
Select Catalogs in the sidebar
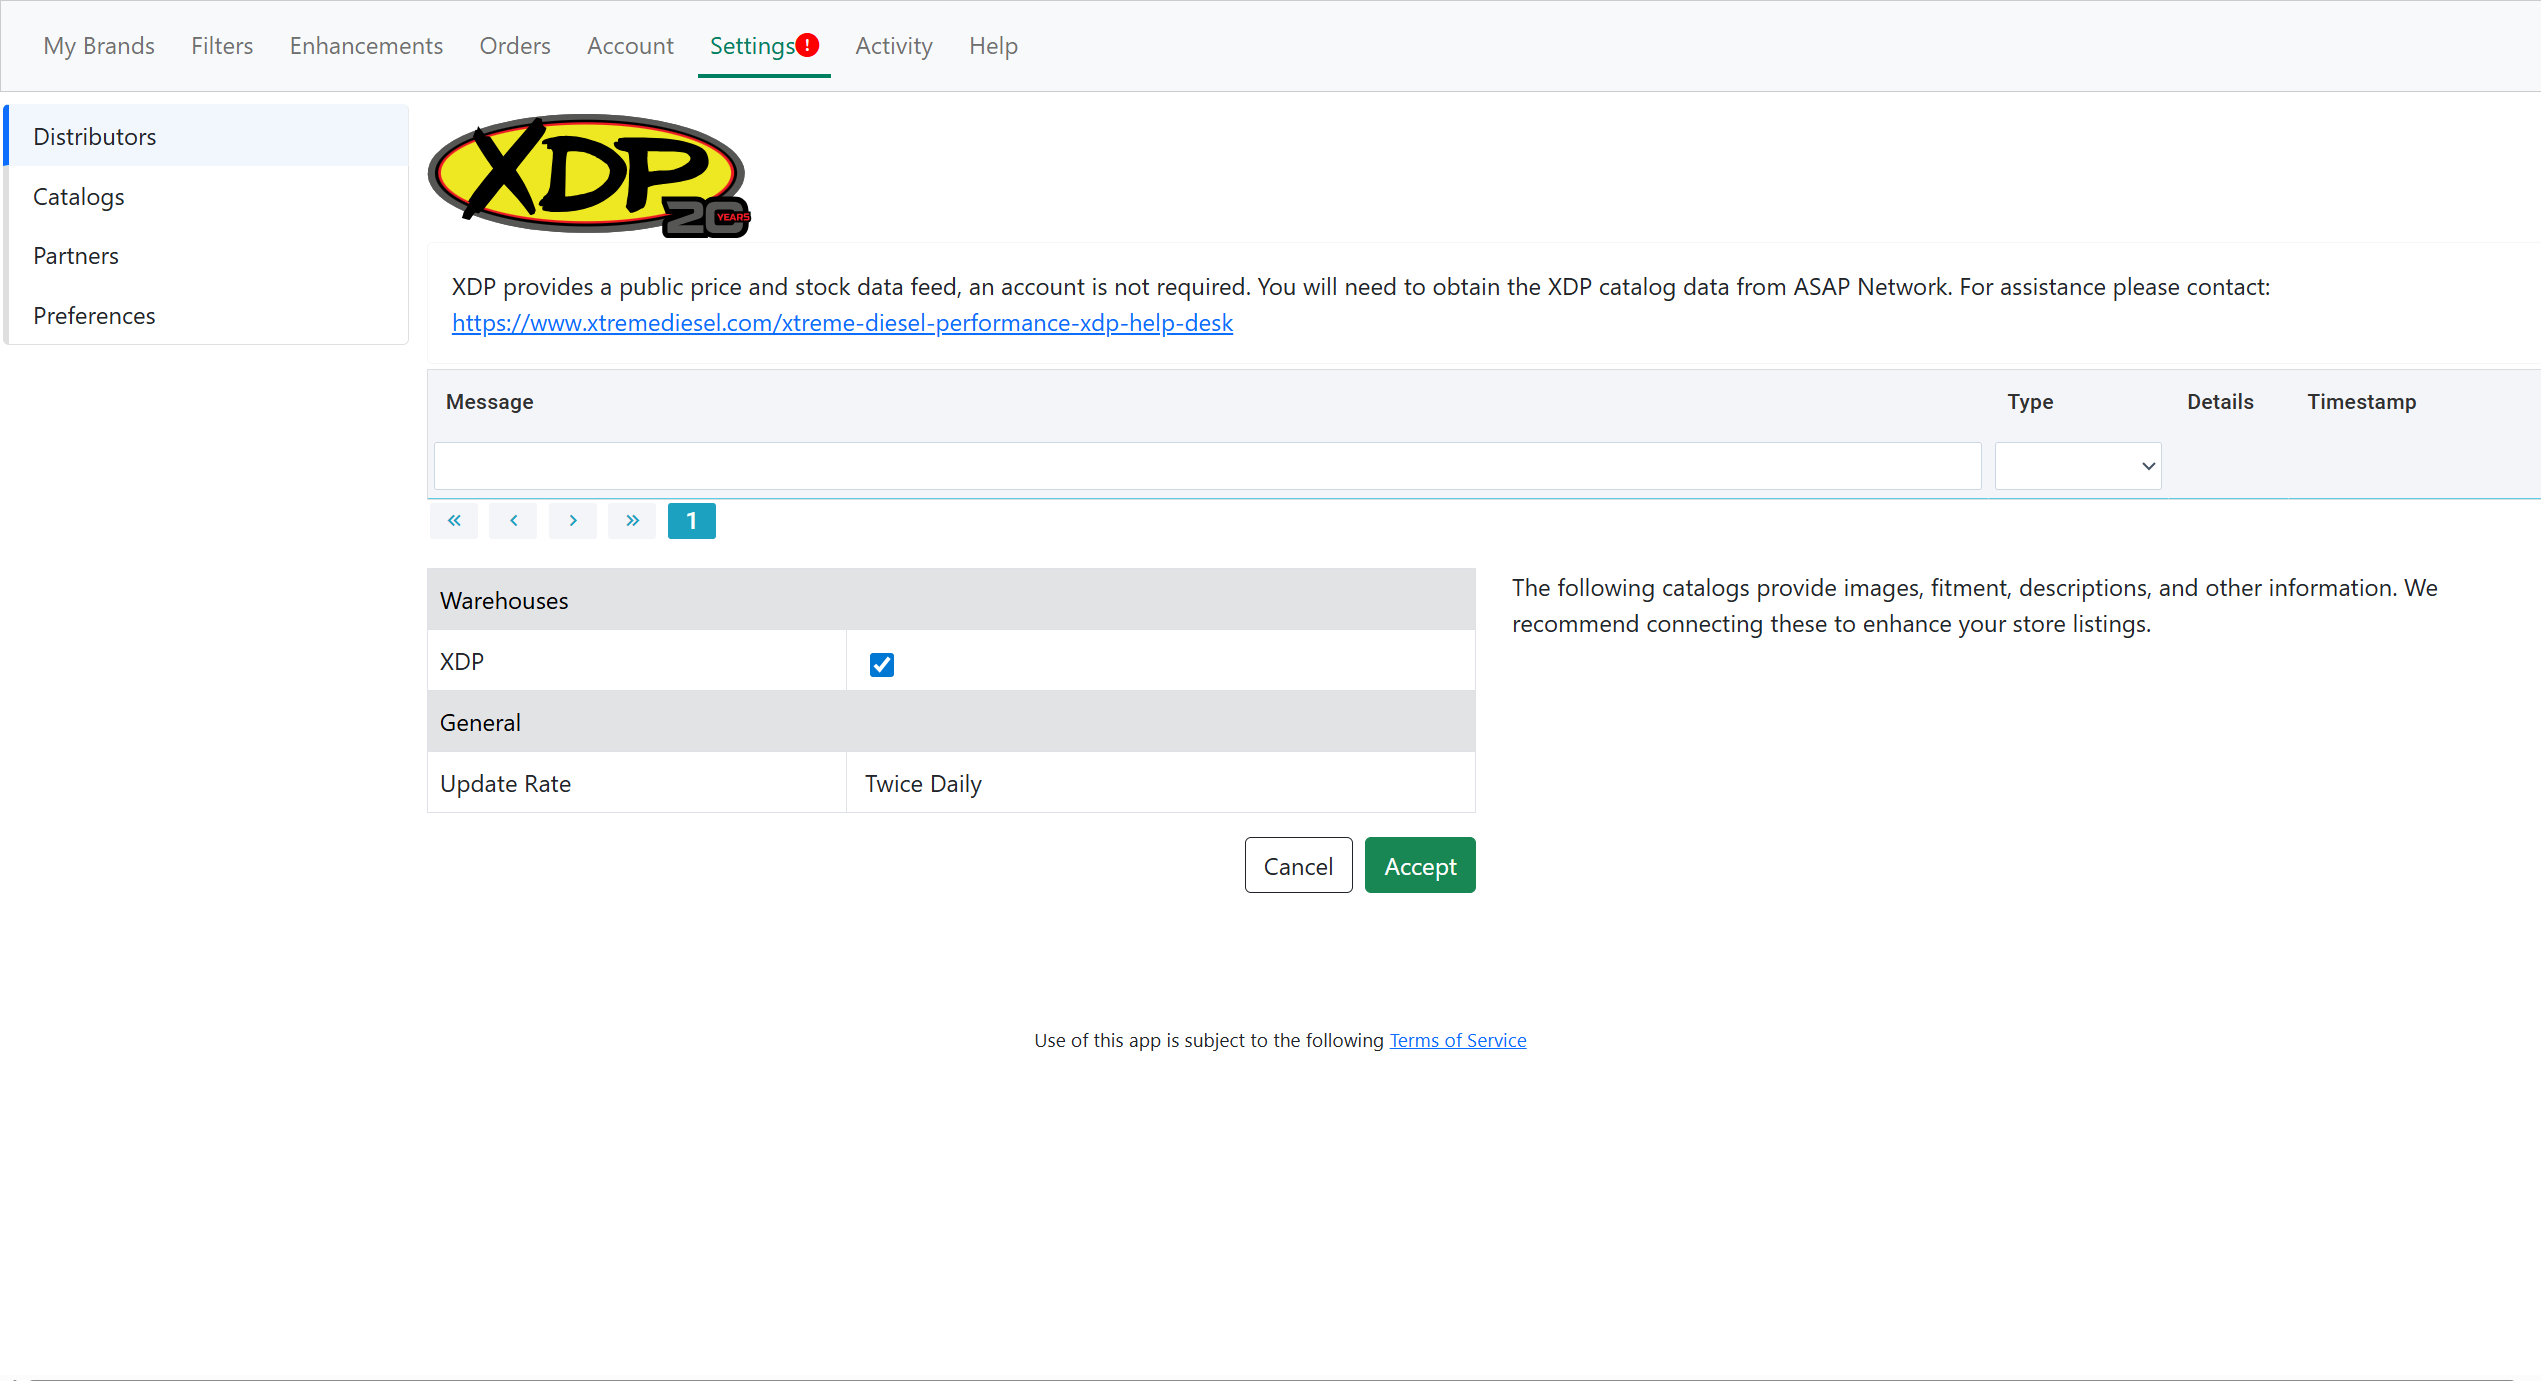tap(79, 197)
